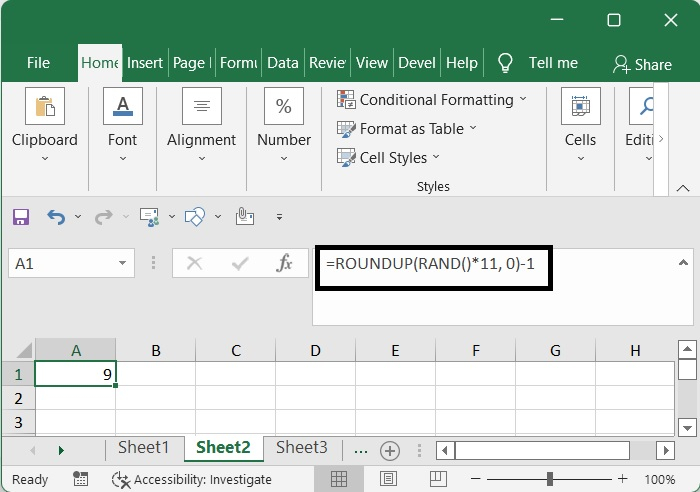Screen dimensions: 700x492
Task: Click the Save icon in quick access toolbar
Action: pyautogui.click(x=21, y=217)
